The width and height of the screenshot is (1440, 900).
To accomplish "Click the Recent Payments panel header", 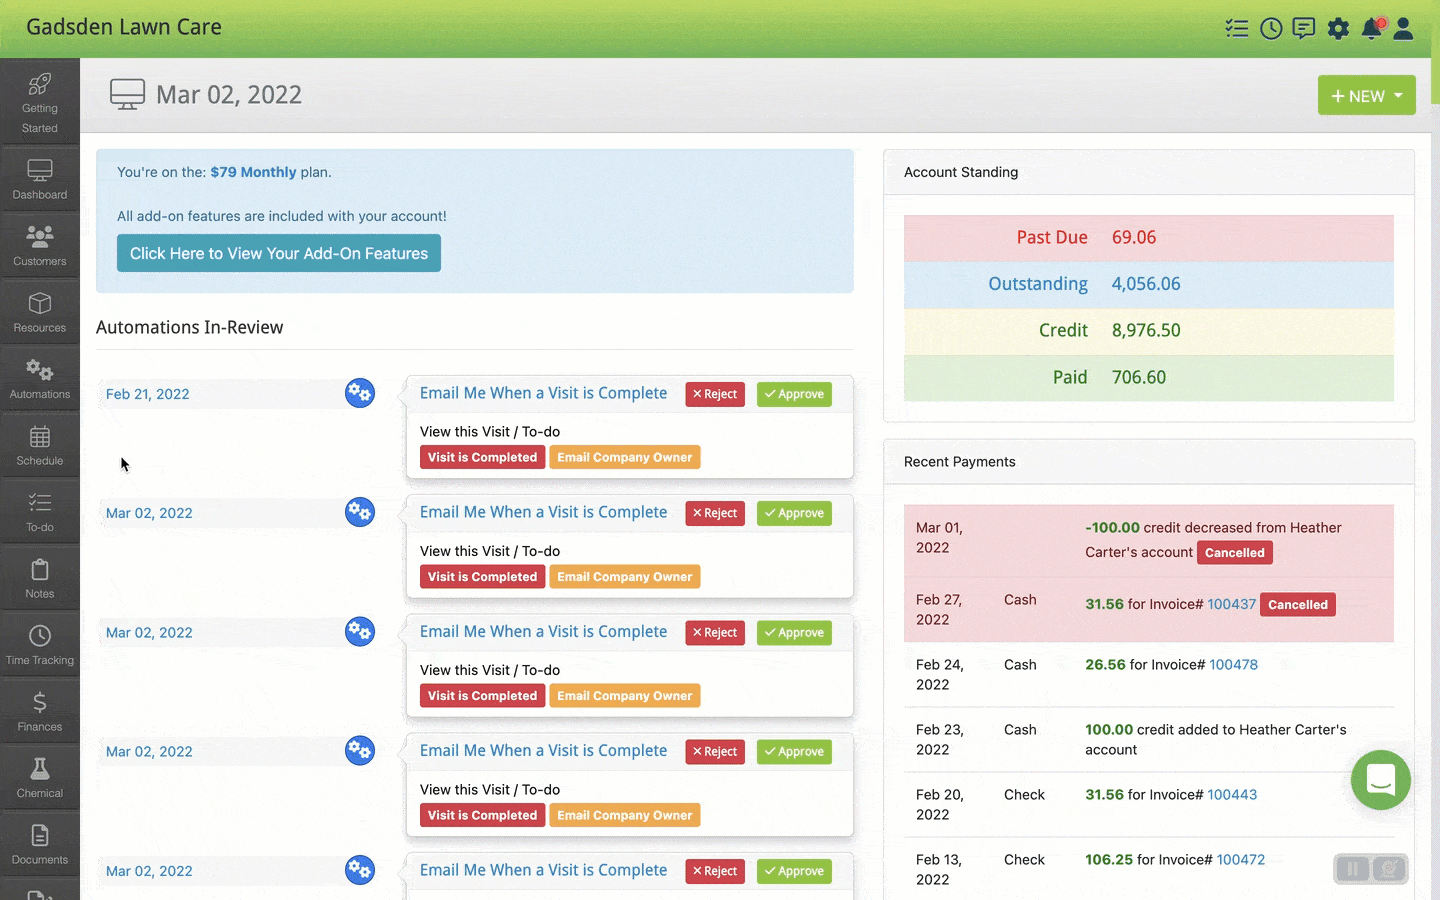I will [1149, 461].
